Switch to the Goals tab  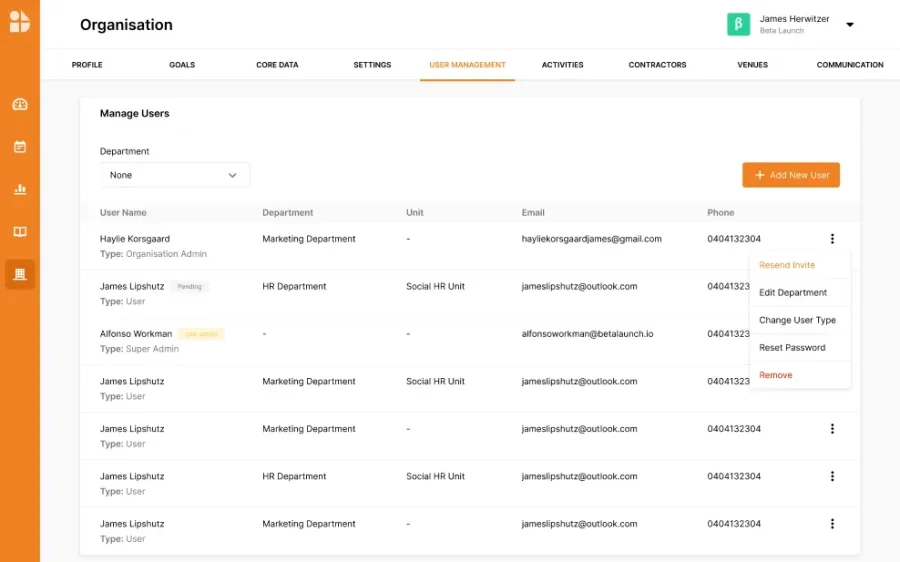[x=182, y=65]
